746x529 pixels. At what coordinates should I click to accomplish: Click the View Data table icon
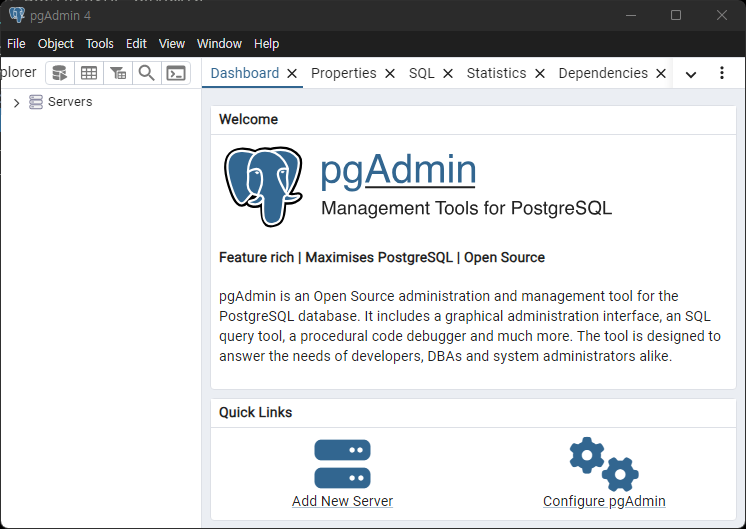[x=89, y=73]
